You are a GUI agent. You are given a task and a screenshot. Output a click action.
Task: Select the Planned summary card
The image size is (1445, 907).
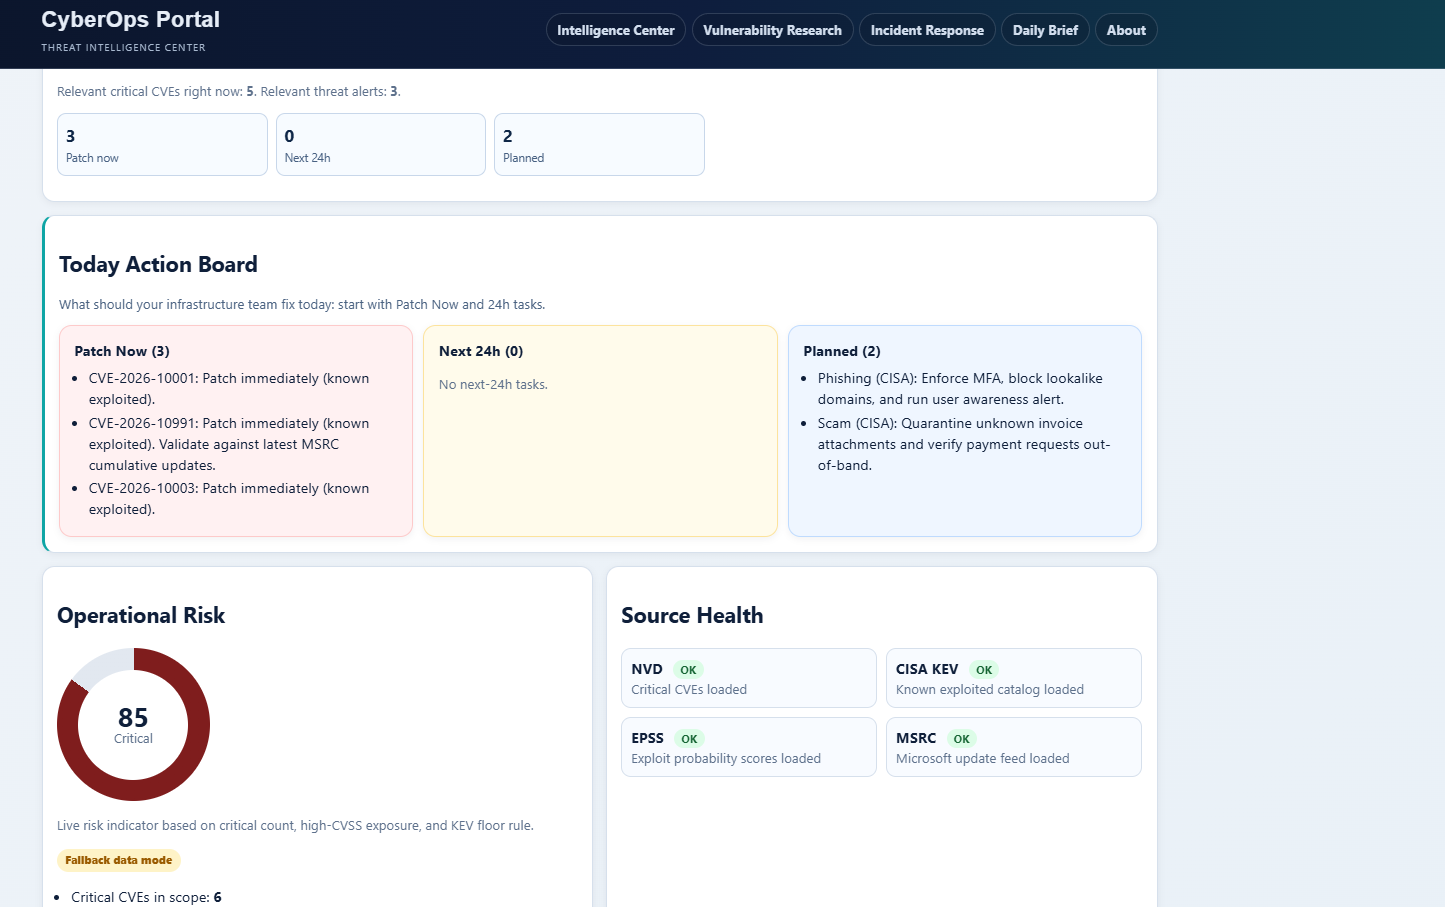point(598,144)
